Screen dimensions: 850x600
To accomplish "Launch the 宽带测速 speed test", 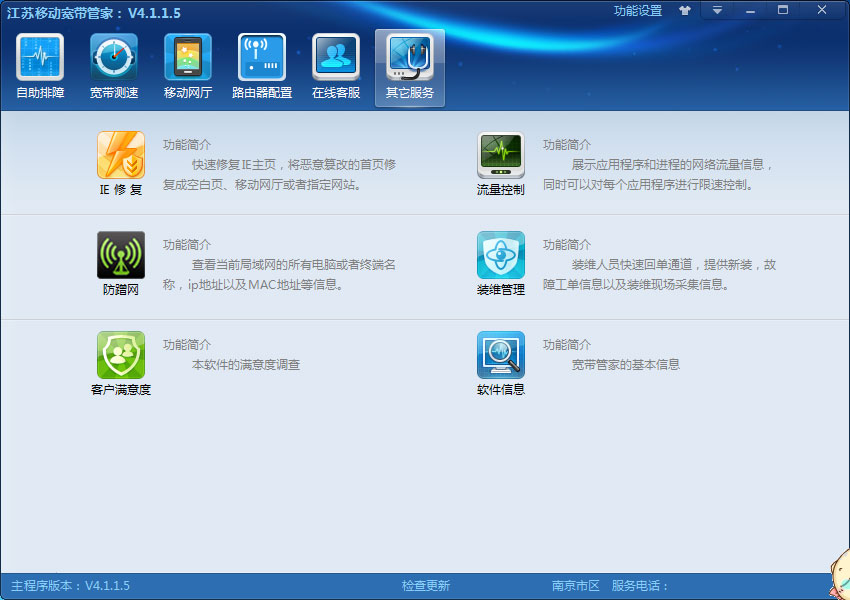I will [114, 65].
